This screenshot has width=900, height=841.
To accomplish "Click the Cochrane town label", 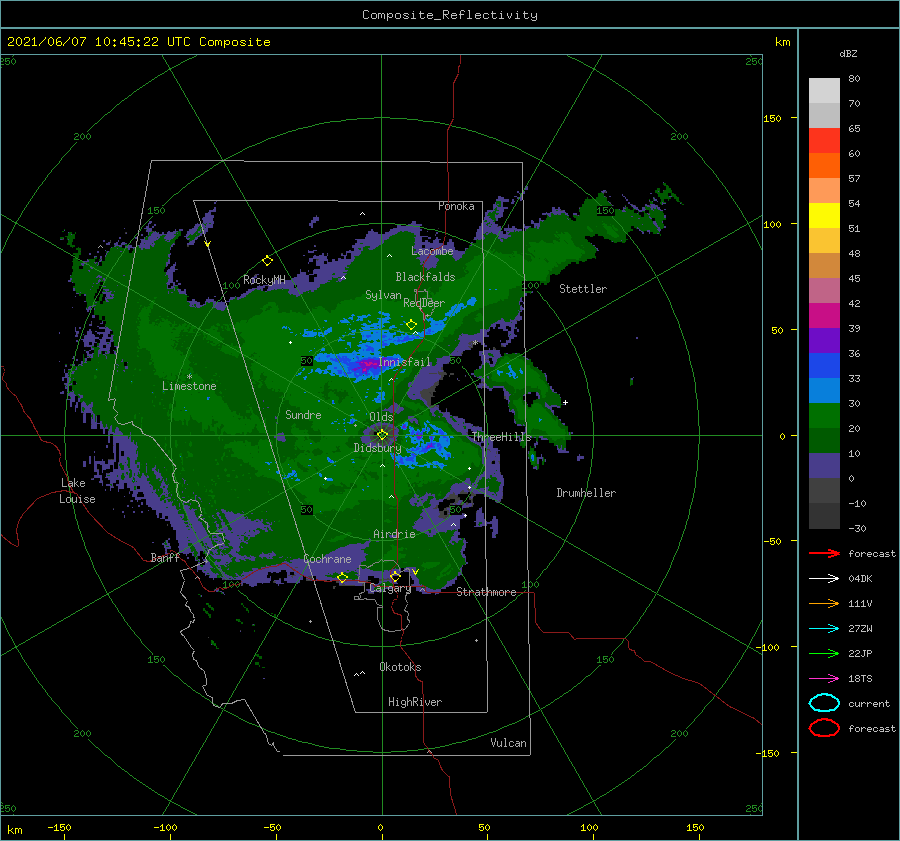I will (x=327, y=559).
